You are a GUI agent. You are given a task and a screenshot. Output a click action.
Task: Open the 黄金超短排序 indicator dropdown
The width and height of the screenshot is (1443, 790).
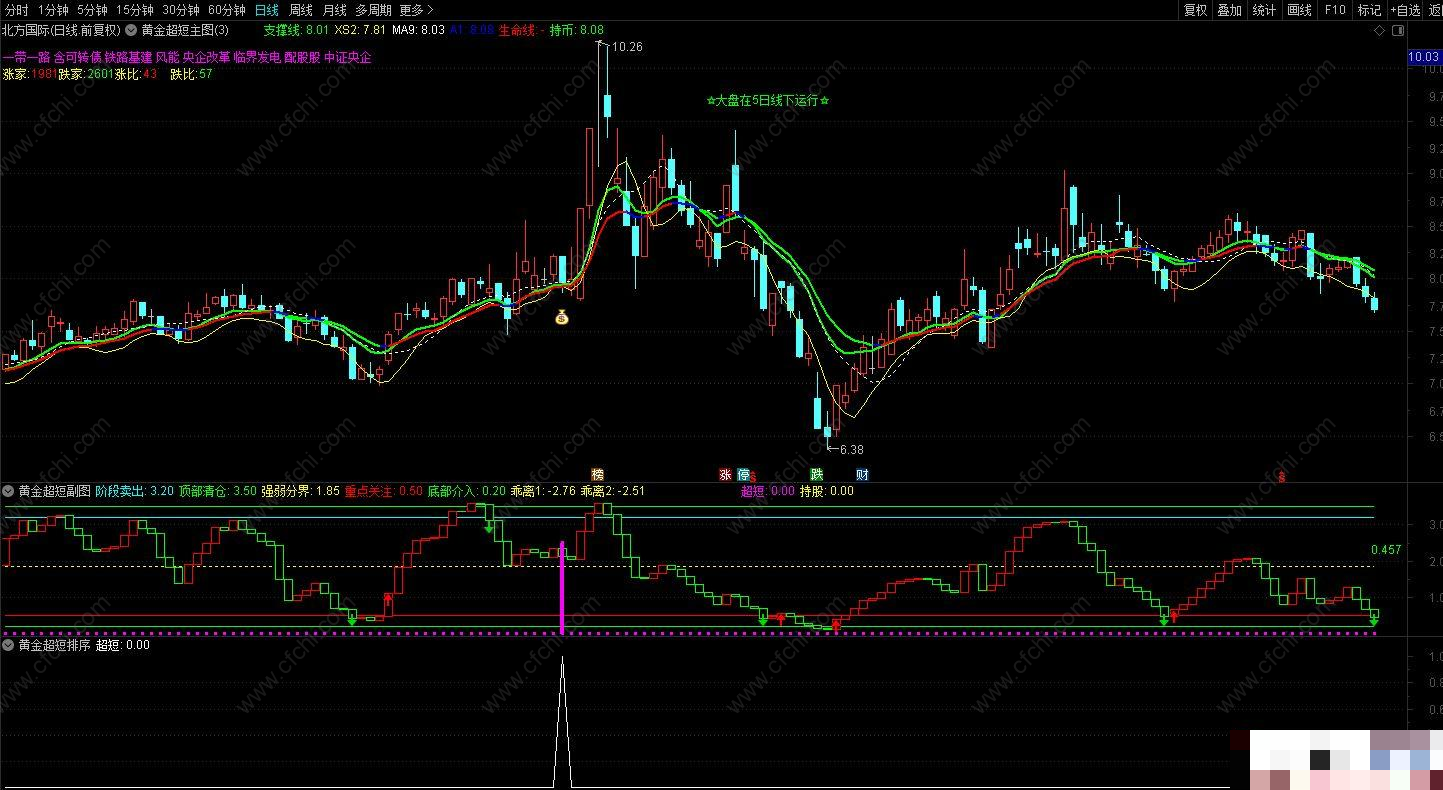pos(8,645)
